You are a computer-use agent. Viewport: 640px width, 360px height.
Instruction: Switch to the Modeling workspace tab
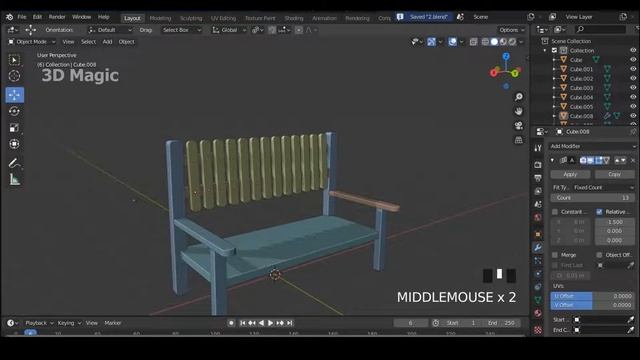[x=160, y=18]
